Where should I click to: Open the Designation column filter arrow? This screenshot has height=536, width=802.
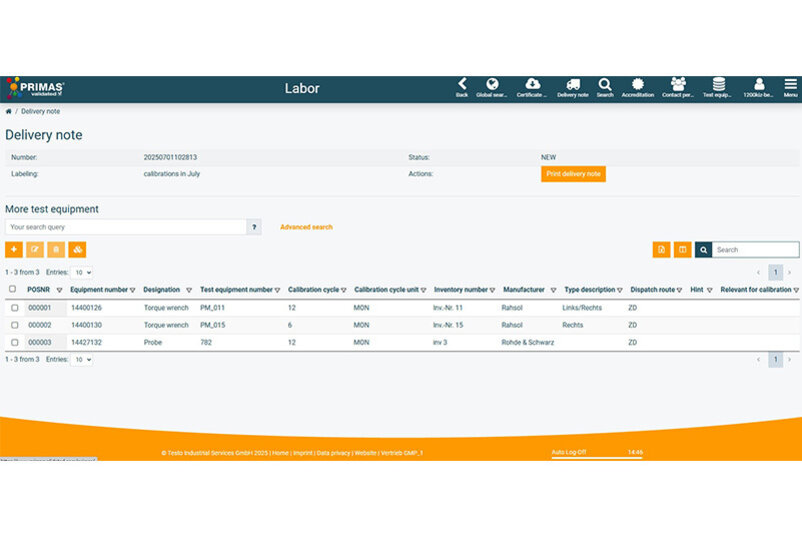point(189,290)
